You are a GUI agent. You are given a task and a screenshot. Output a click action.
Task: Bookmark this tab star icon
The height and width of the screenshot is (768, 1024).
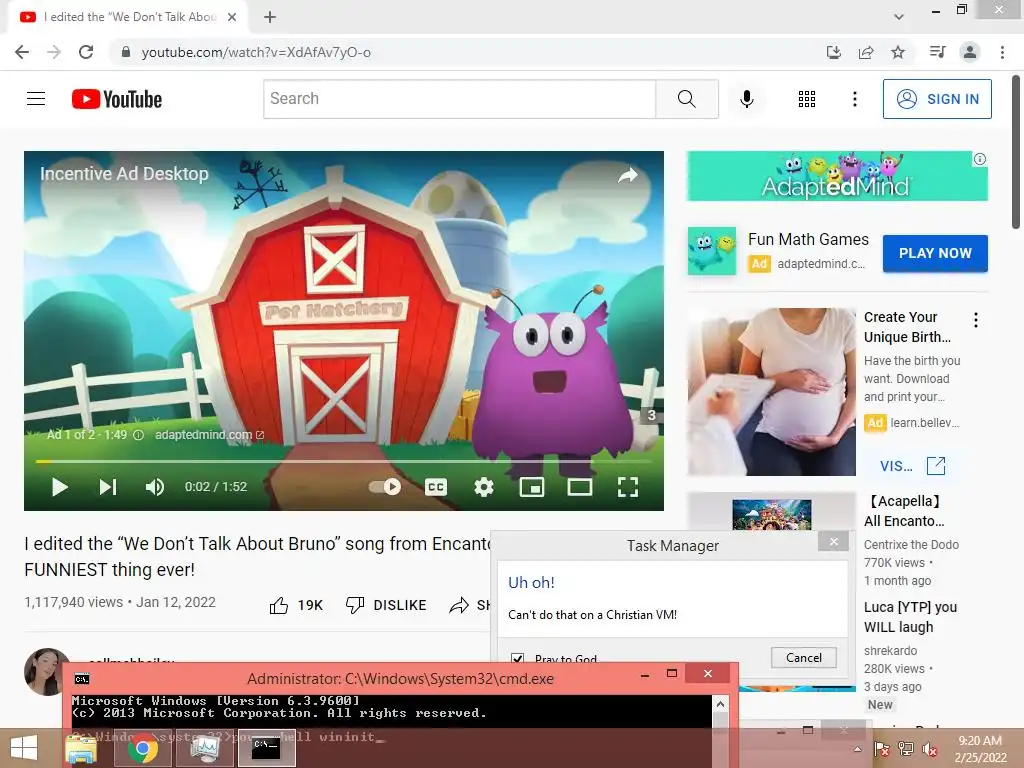click(x=898, y=52)
